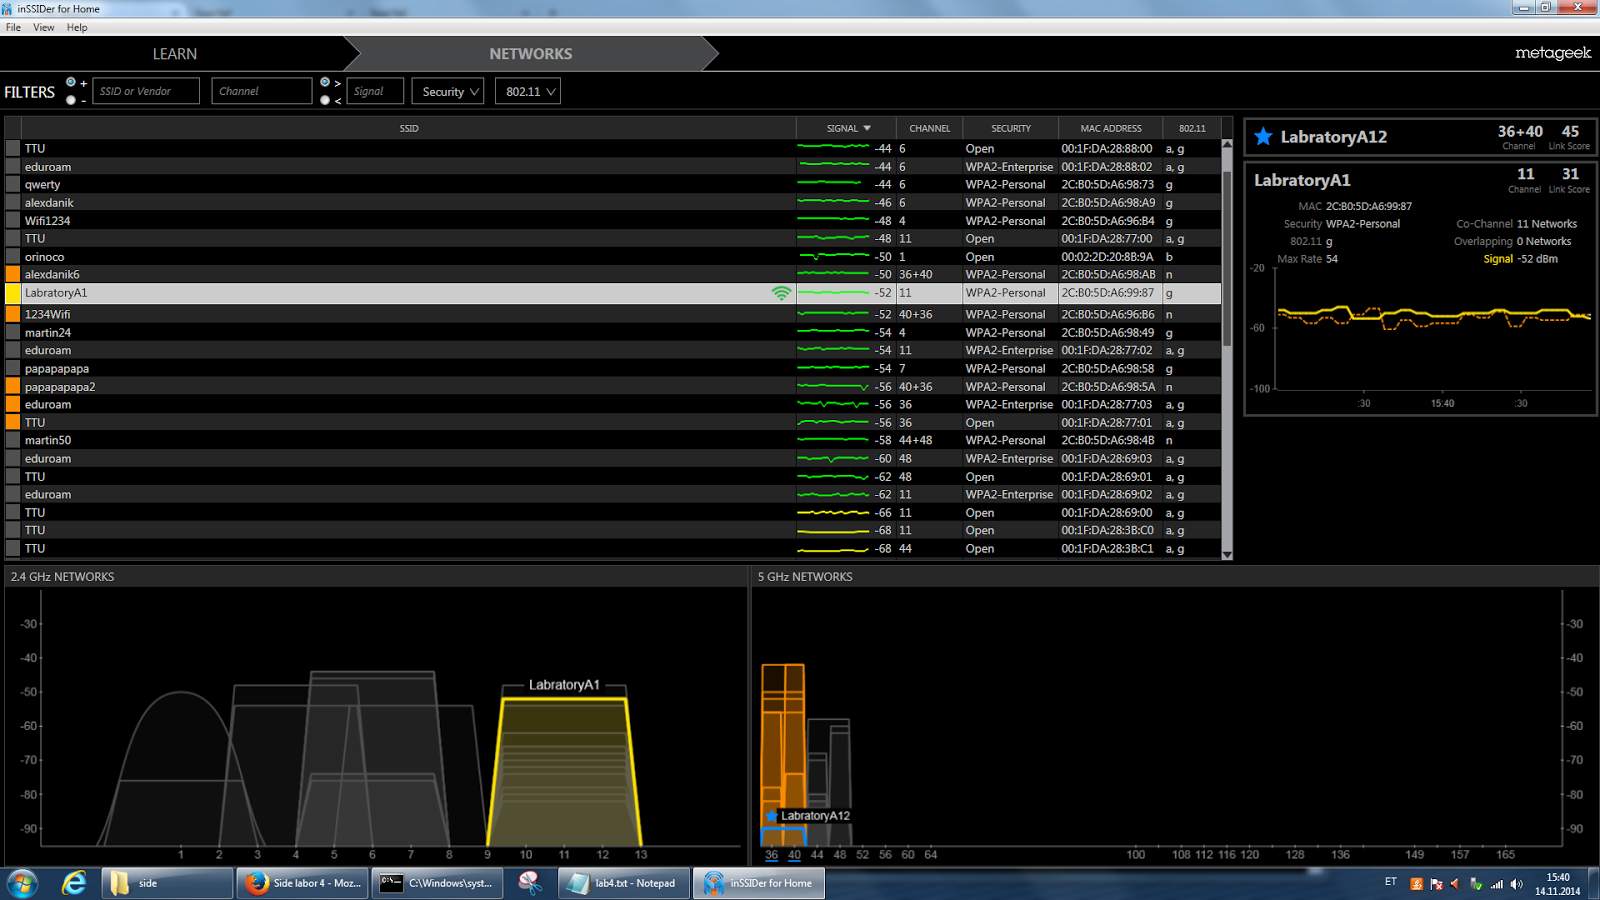This screenshot has height=900, width=1600.
Task: Sort the table by the MAC ADDRESS column
Action: (x=1111, y=128)
